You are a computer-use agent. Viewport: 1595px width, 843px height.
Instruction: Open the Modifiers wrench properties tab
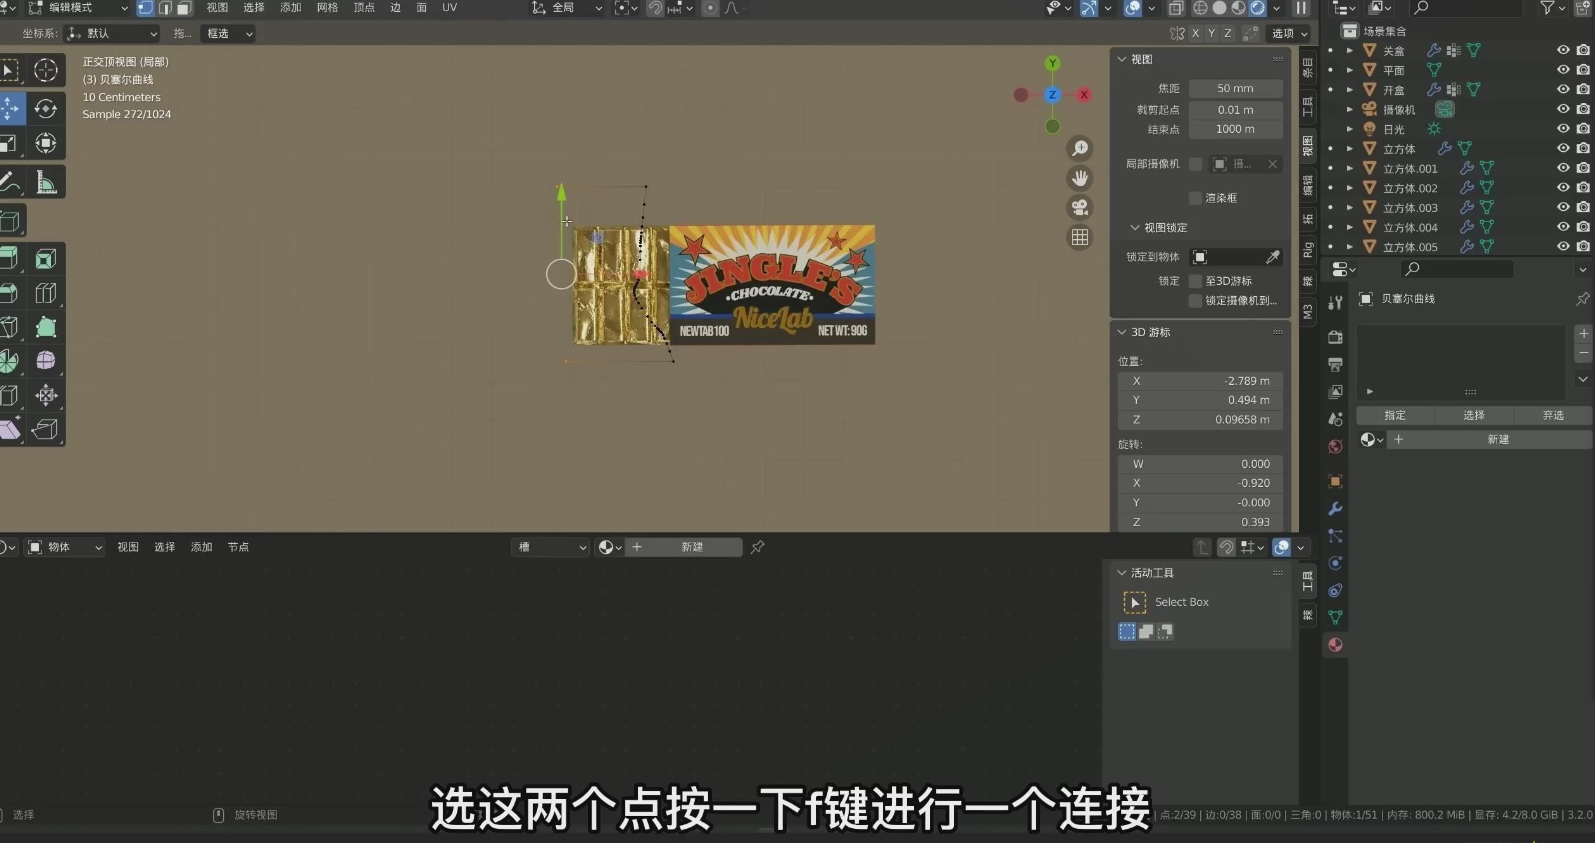(1335, 509)
